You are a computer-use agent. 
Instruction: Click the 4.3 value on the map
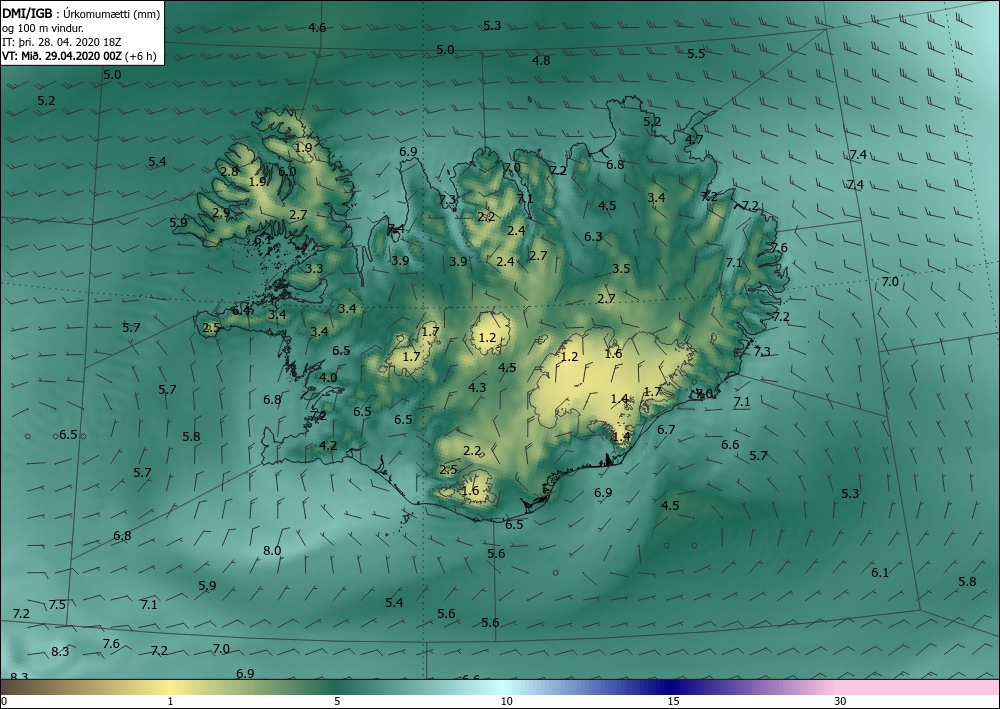pos(477,387)
